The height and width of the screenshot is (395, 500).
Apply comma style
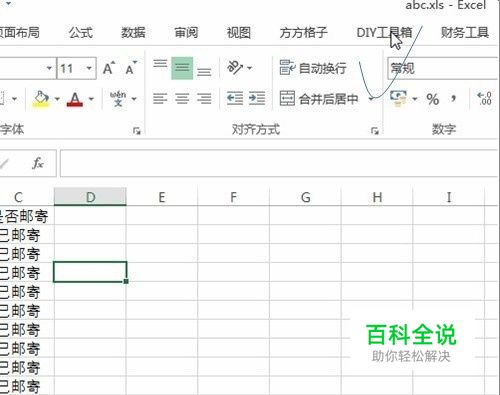[453, 99]
